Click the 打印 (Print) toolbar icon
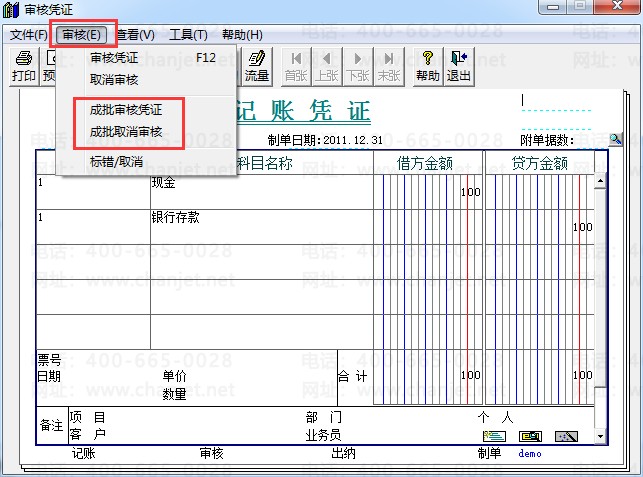 [24, 66]
